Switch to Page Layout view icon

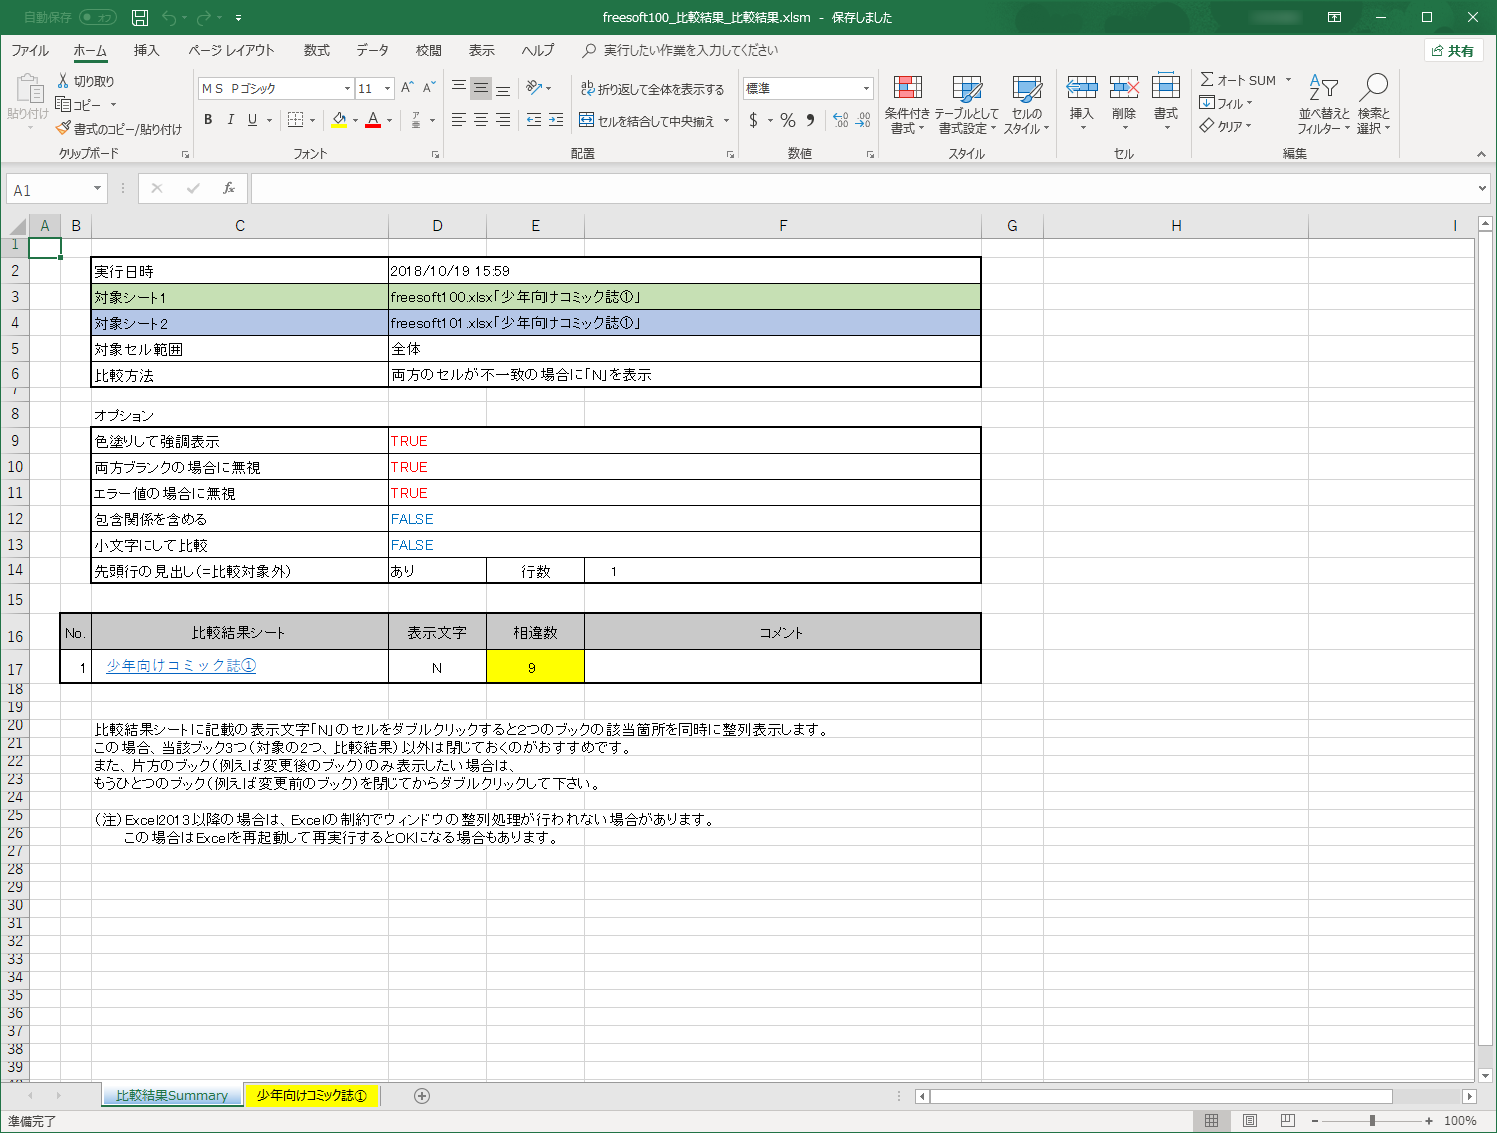(1250, 1121)
